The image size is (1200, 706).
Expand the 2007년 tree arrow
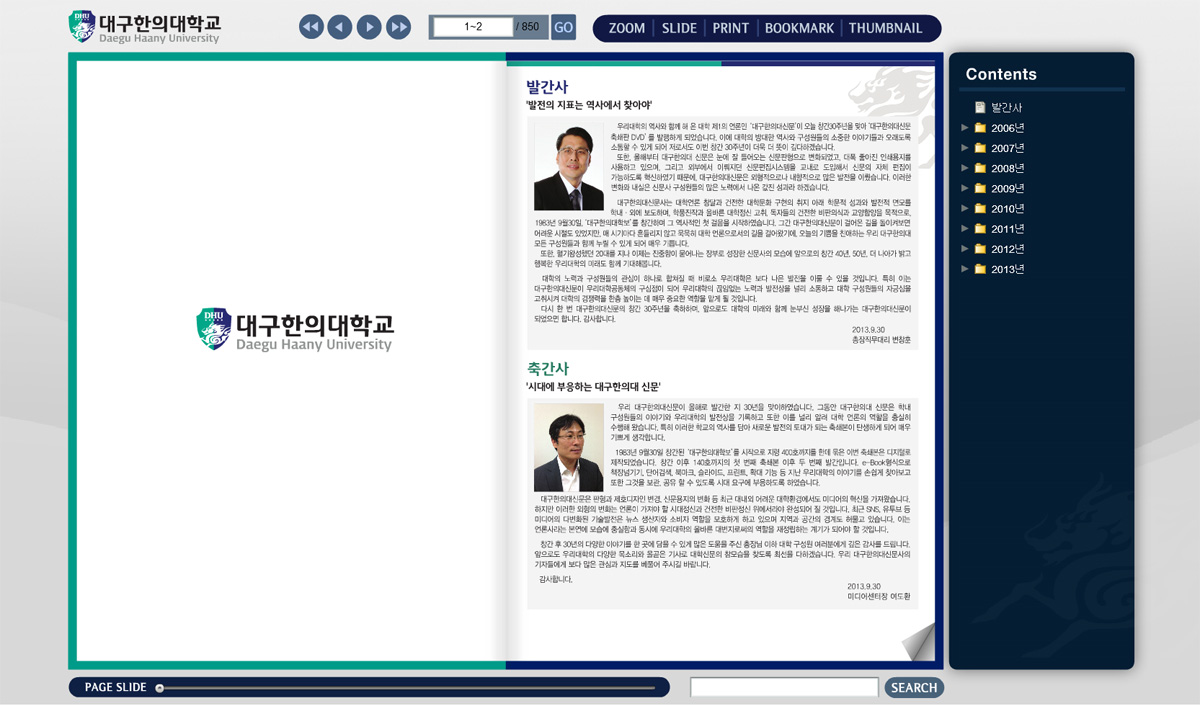coord(964,148)
